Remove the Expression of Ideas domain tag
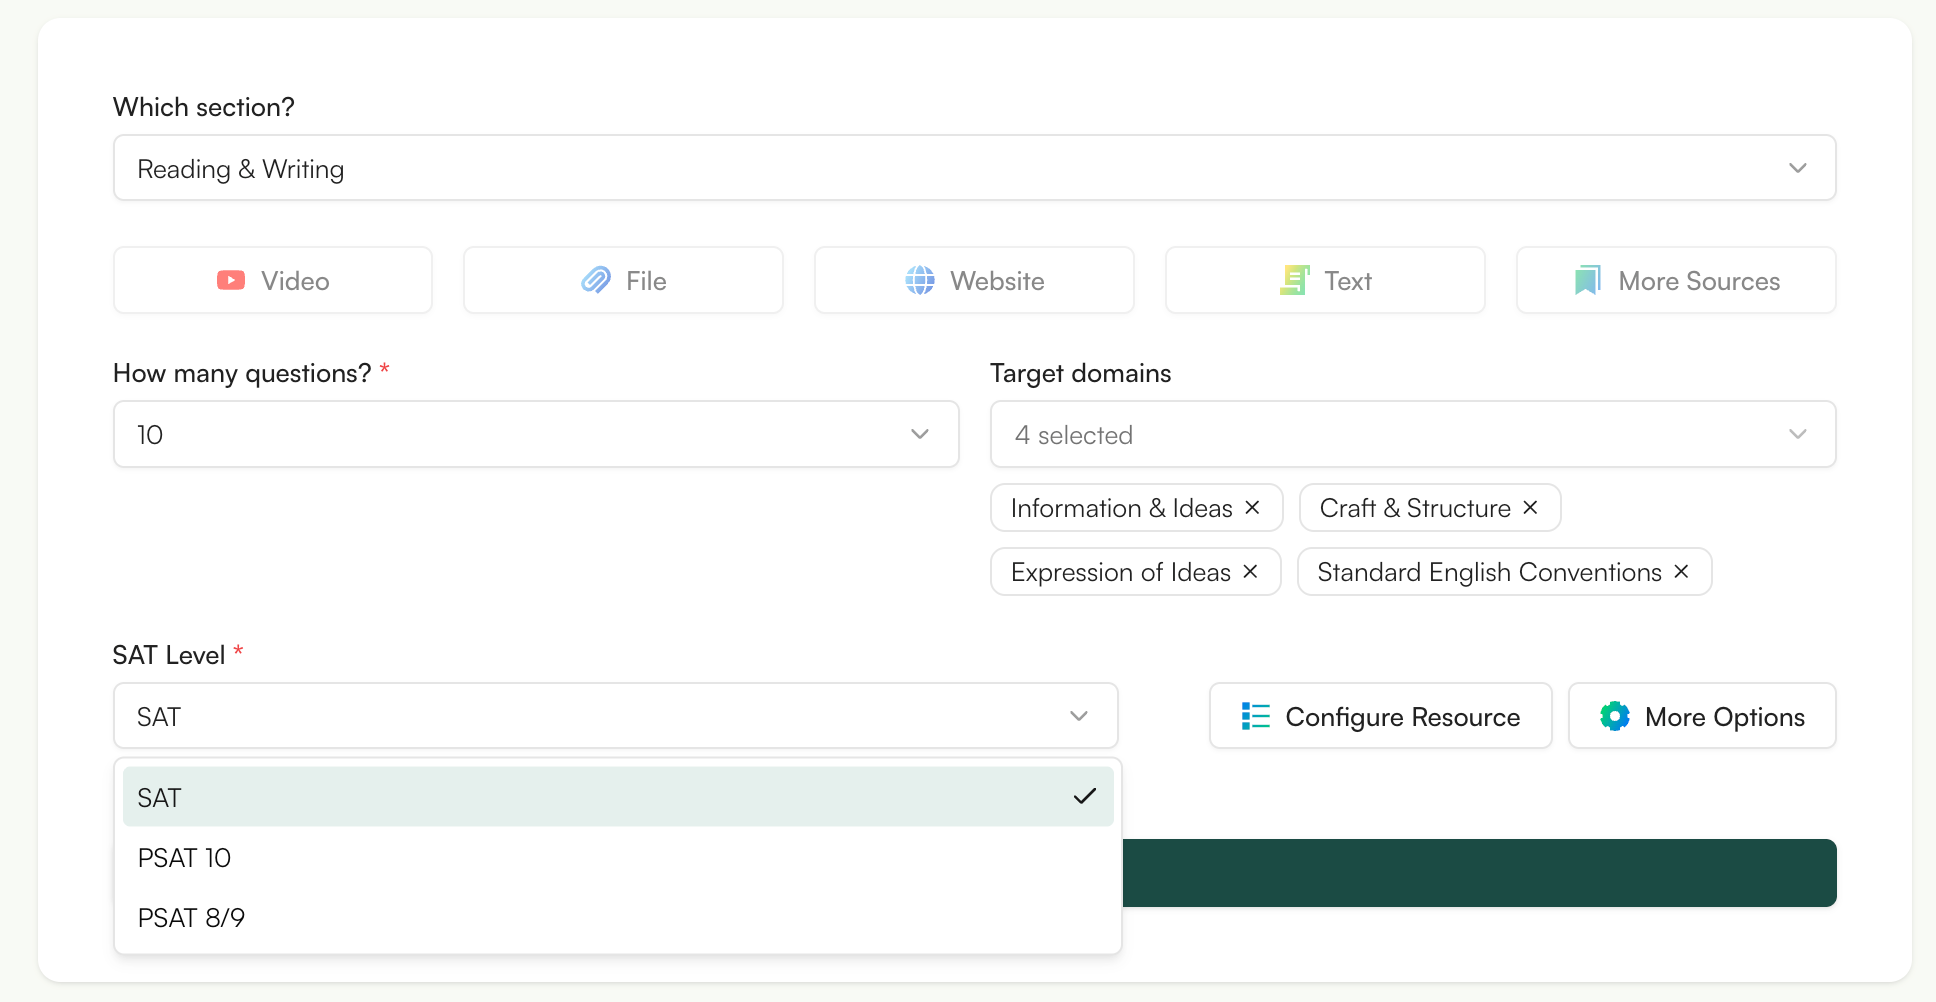This screenshot has height=1002, width=1936. pos(1250,571)
